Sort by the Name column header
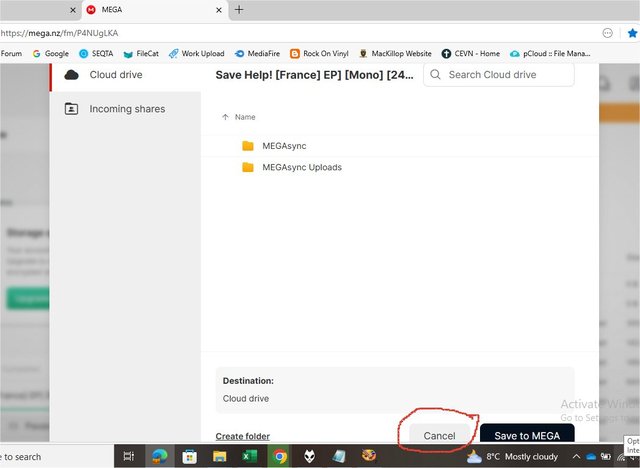This screenshot has height=468, width=640. tap(245, 117)
